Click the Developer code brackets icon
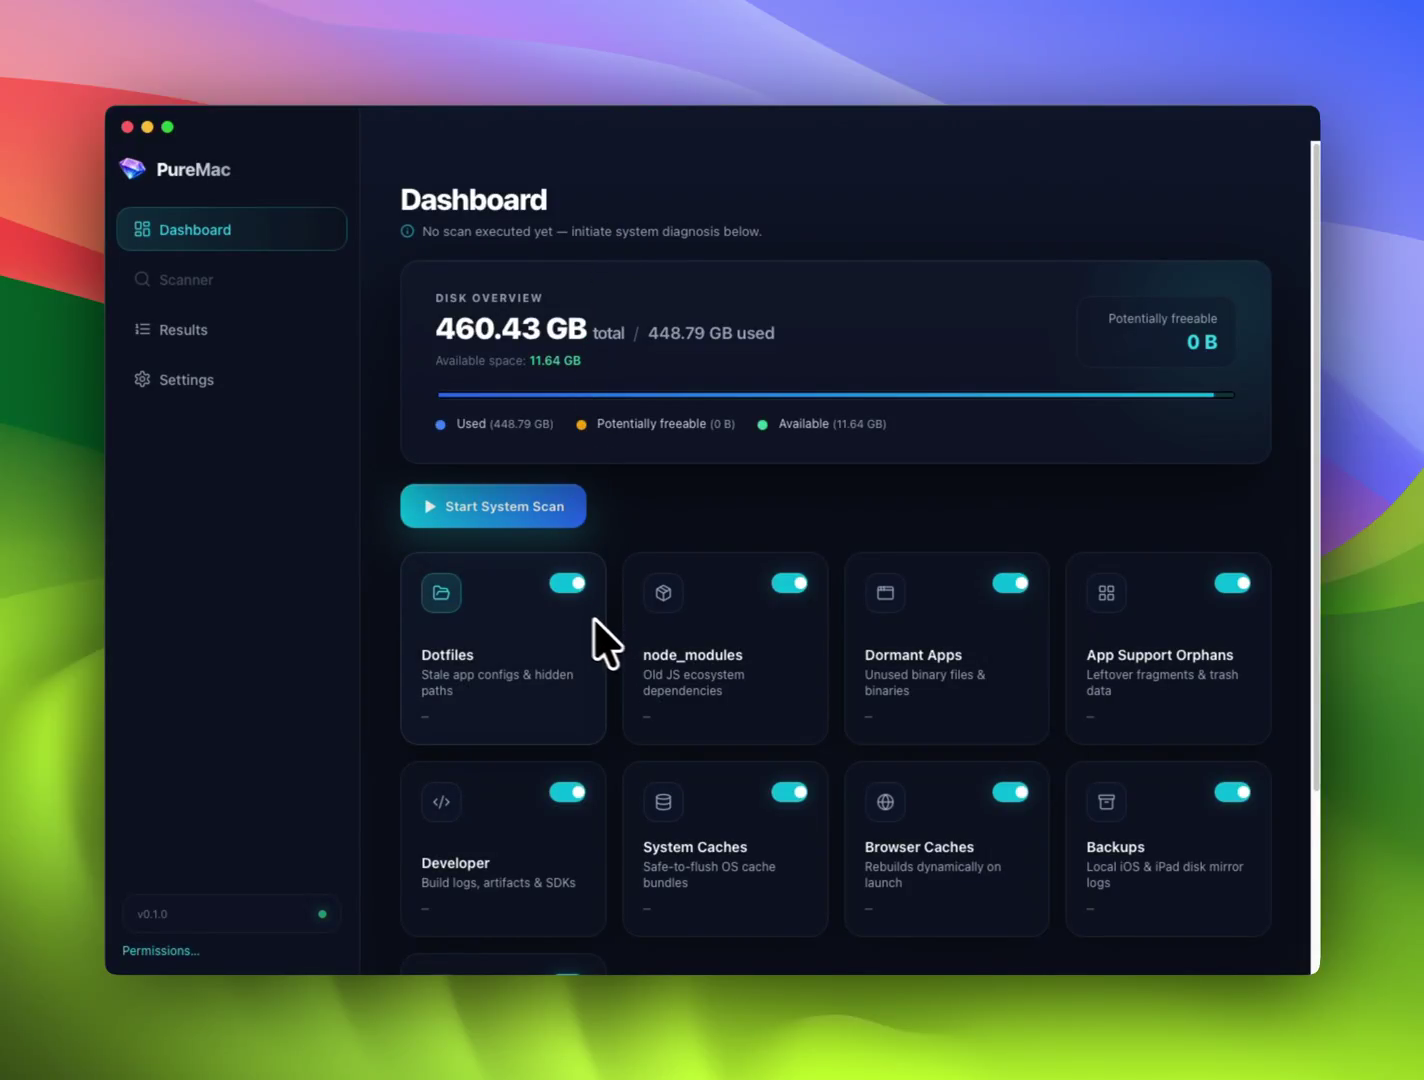This screenshot has width=1424, height=1080. (x=441, y=802)
